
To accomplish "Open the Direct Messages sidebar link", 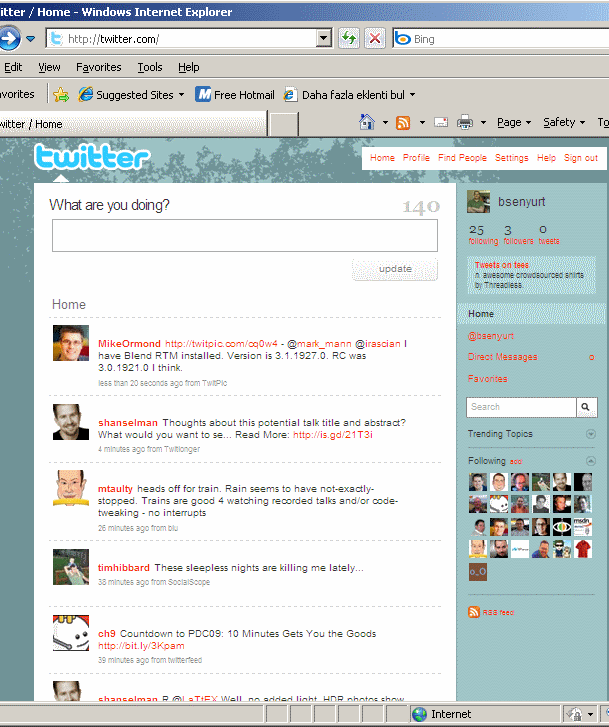I will [503, 357].
